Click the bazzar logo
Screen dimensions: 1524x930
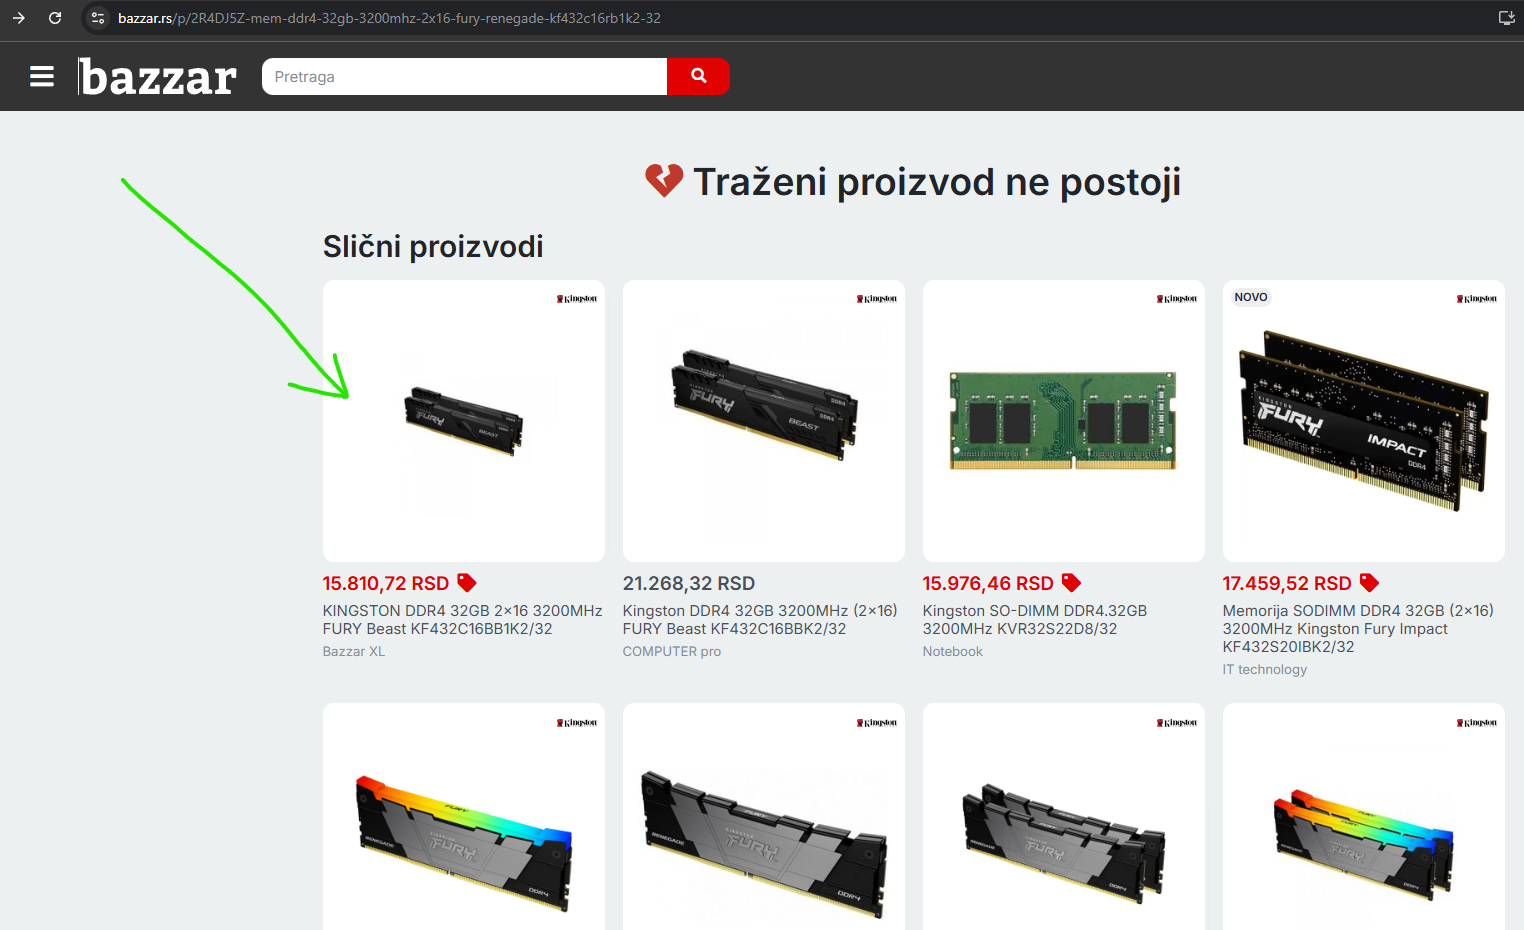(158, 77)
